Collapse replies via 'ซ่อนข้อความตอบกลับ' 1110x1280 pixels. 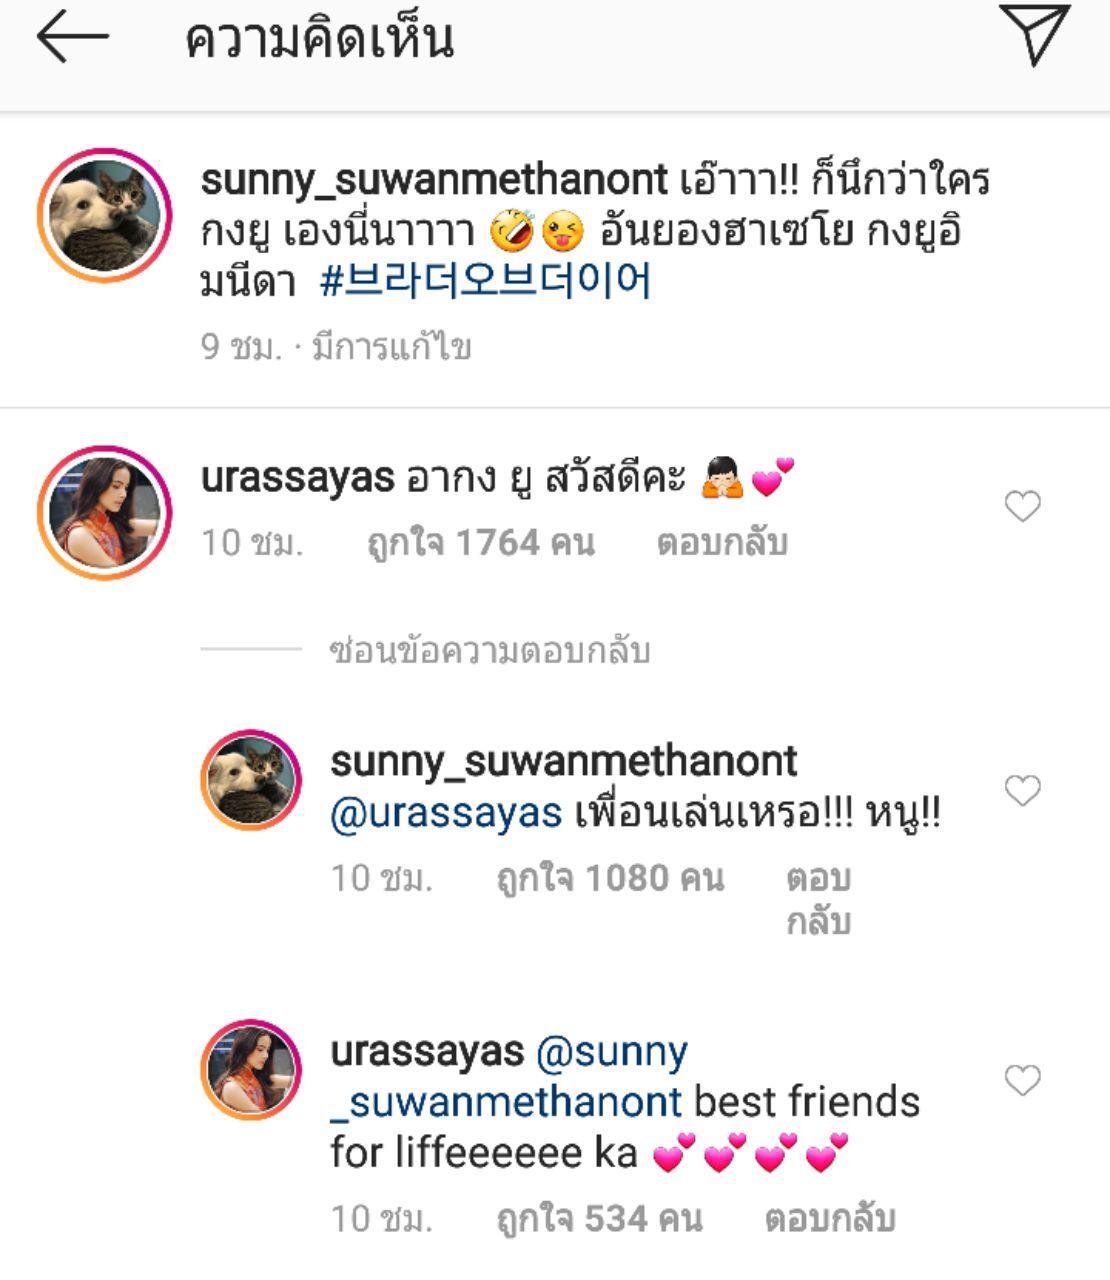490,651
